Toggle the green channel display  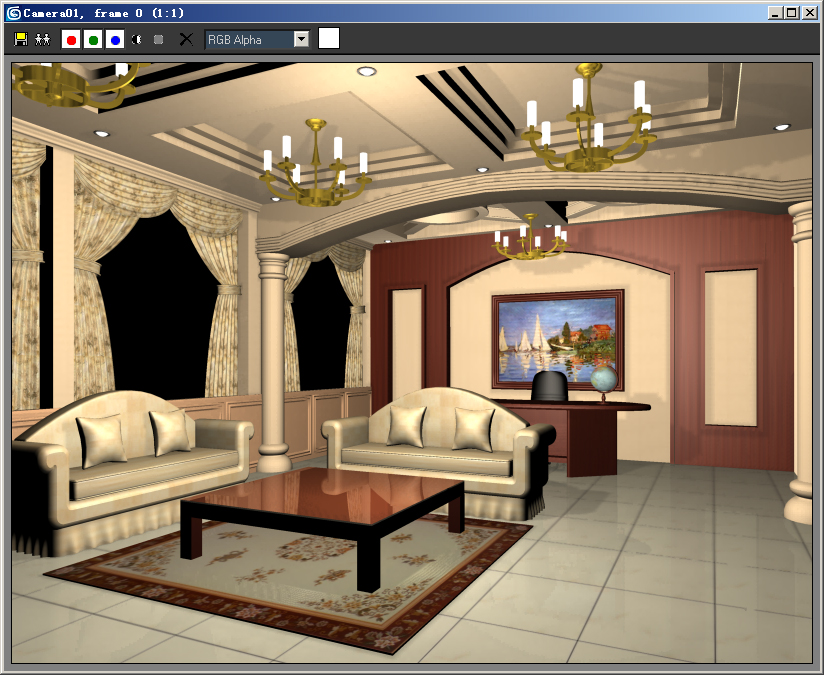[x=93, y=39]
